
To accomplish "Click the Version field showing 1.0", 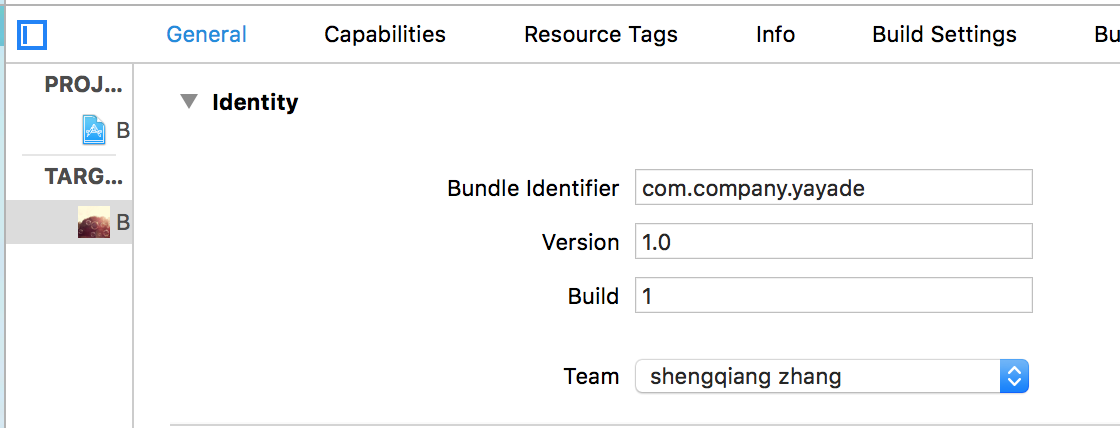I will 834,242.
